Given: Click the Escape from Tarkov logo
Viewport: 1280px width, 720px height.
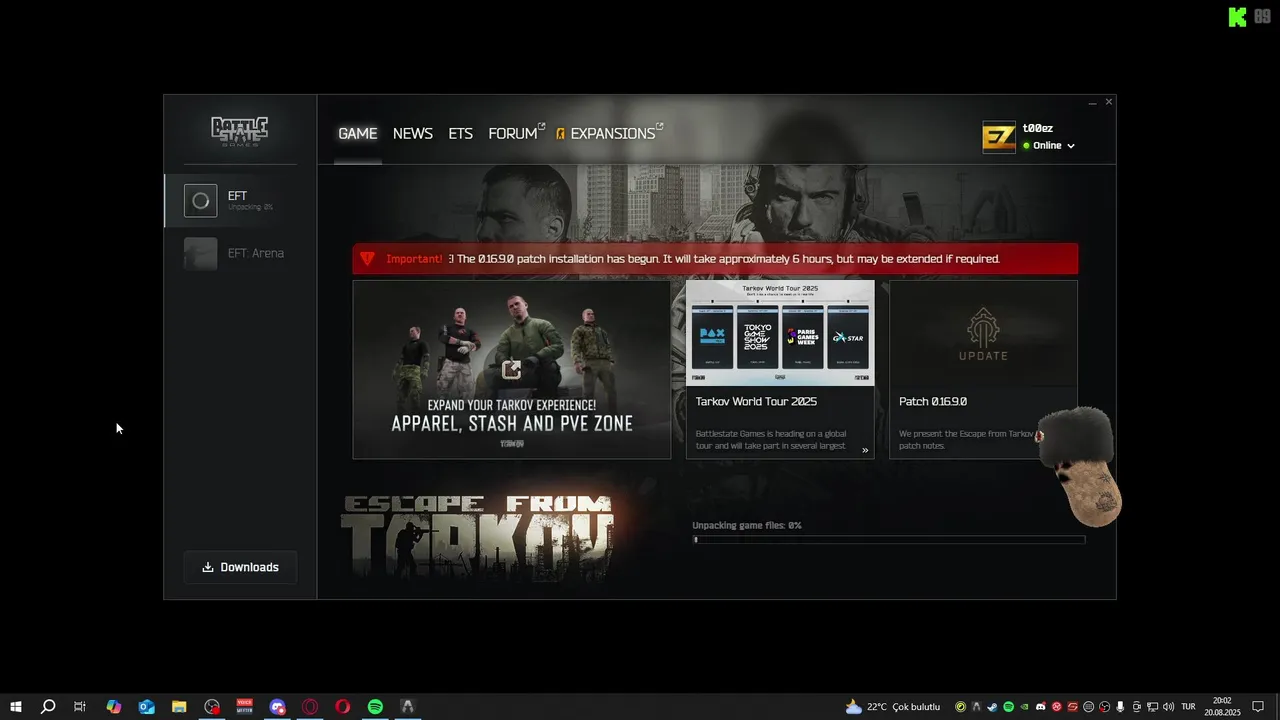Looking at the screenshot, I should point(477,537).
